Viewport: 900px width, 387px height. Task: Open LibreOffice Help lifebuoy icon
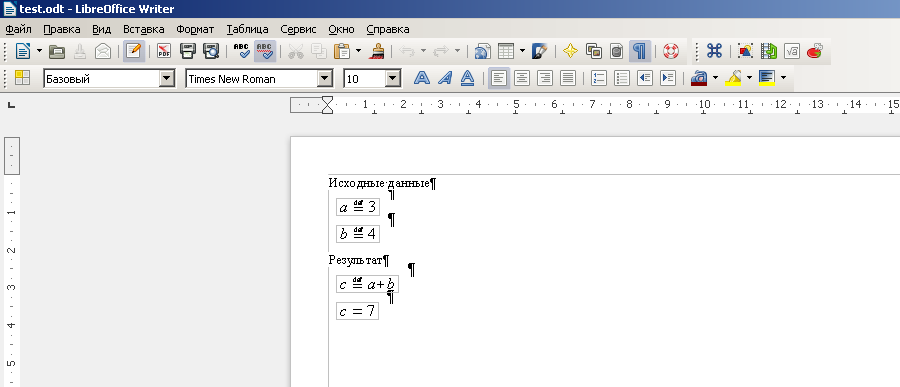[x=670, y=51]
